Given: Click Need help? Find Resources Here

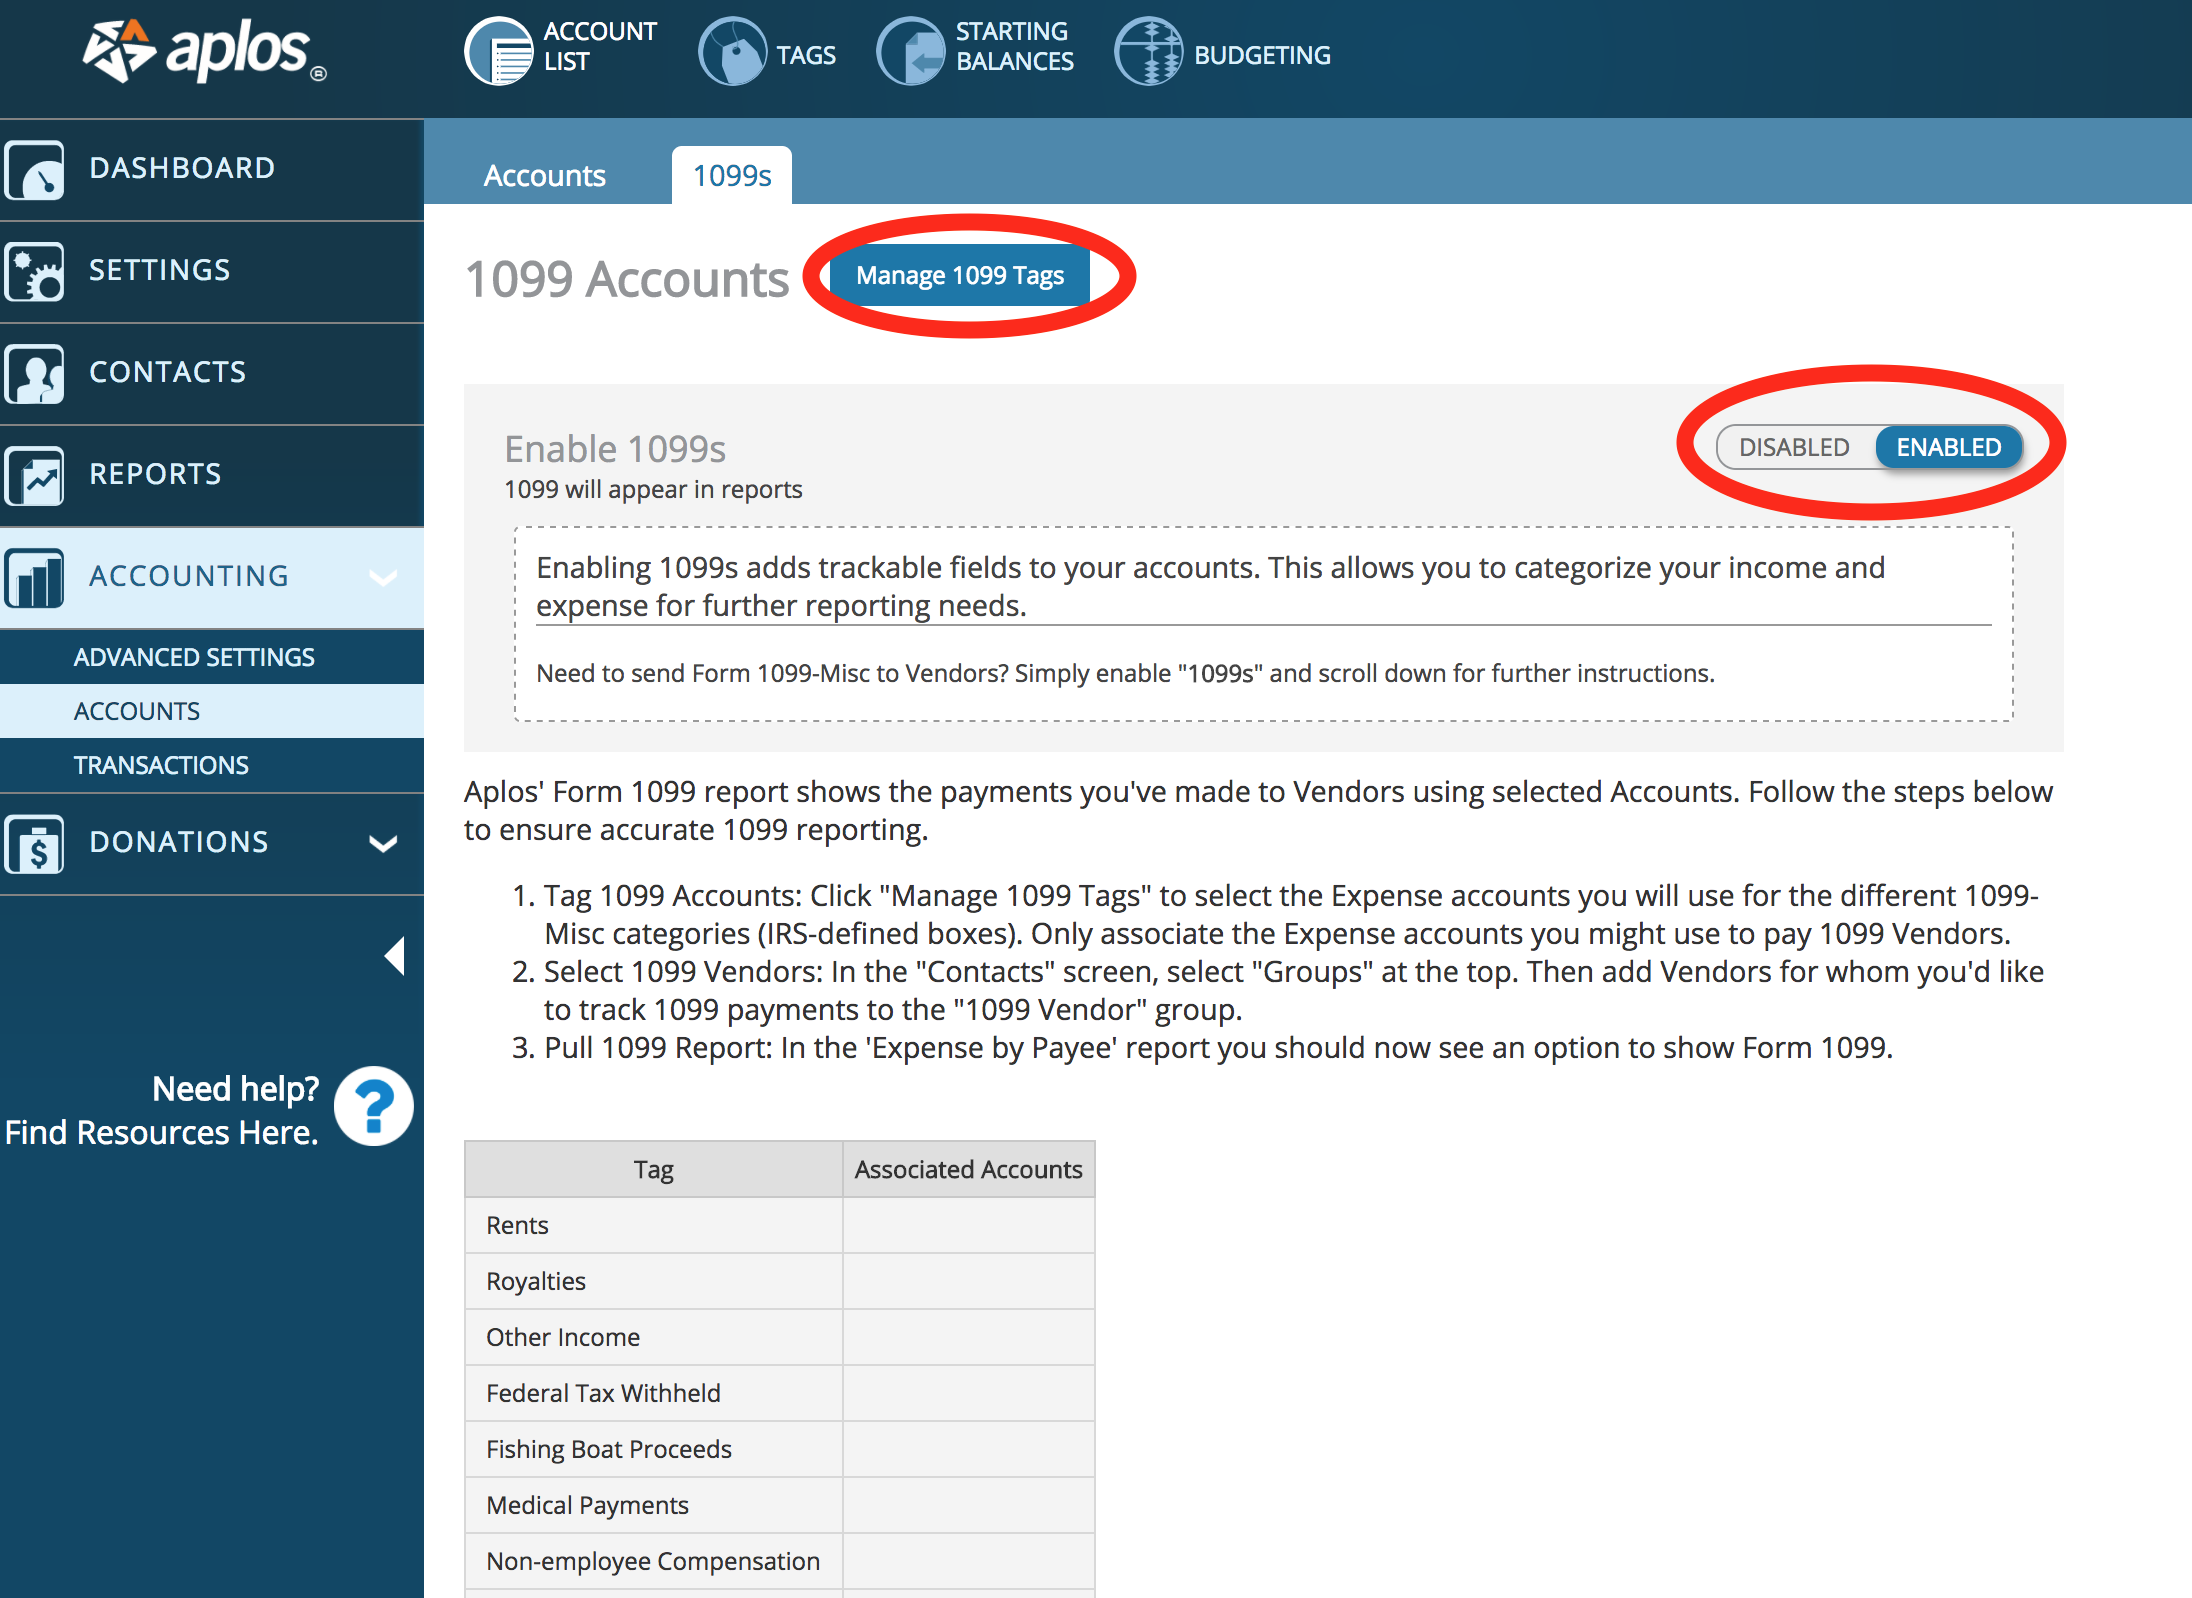Looking at the screenshot, I should (x=161, y=1110).
